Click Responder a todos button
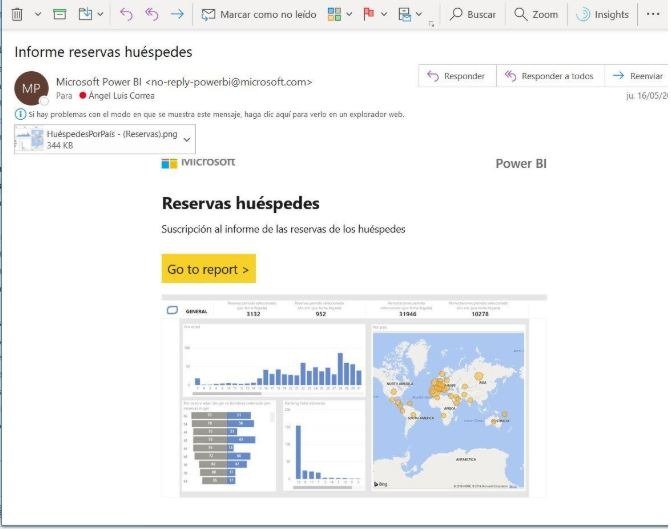This screenshot has height=529, width=671. [550, 76]
